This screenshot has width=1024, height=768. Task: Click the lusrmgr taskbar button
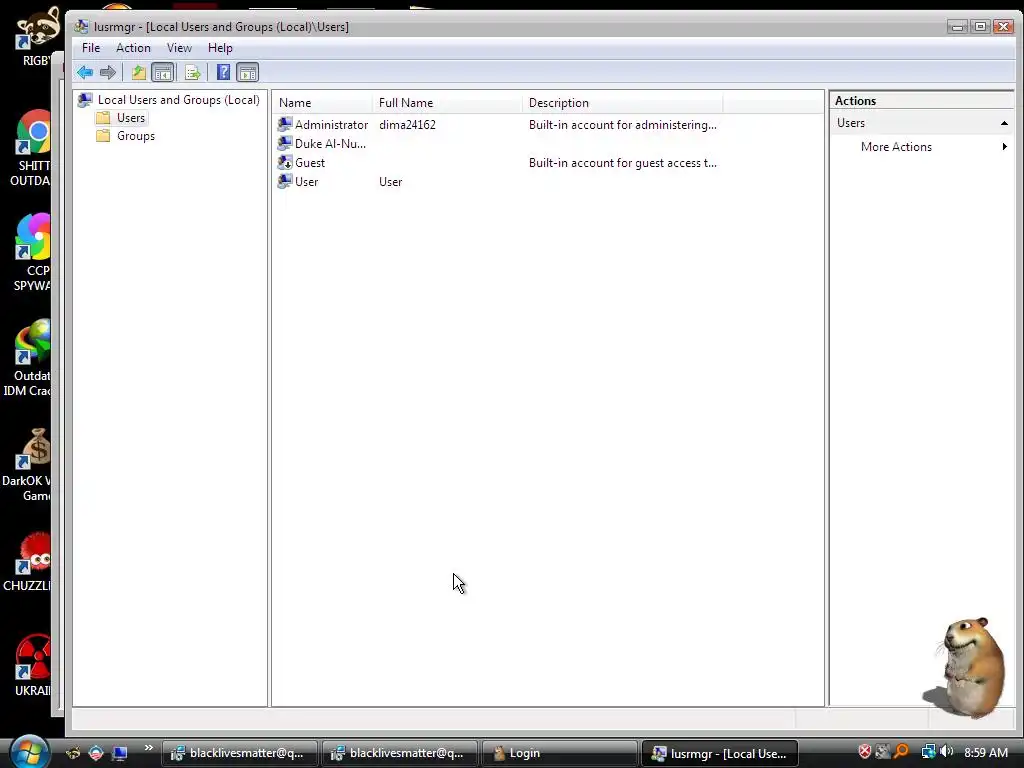pyautogui.click(x=719, y=753)
